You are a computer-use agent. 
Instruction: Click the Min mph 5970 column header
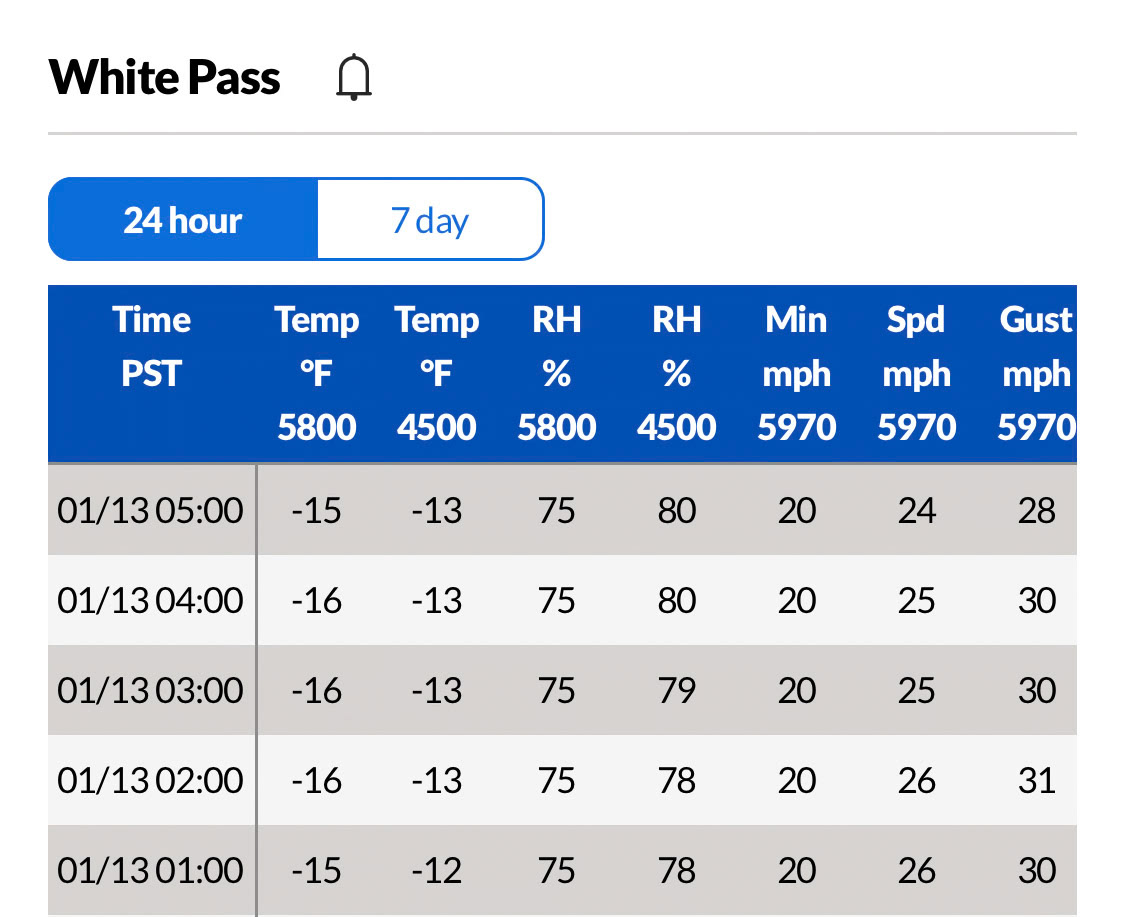(x=796, y=373)
